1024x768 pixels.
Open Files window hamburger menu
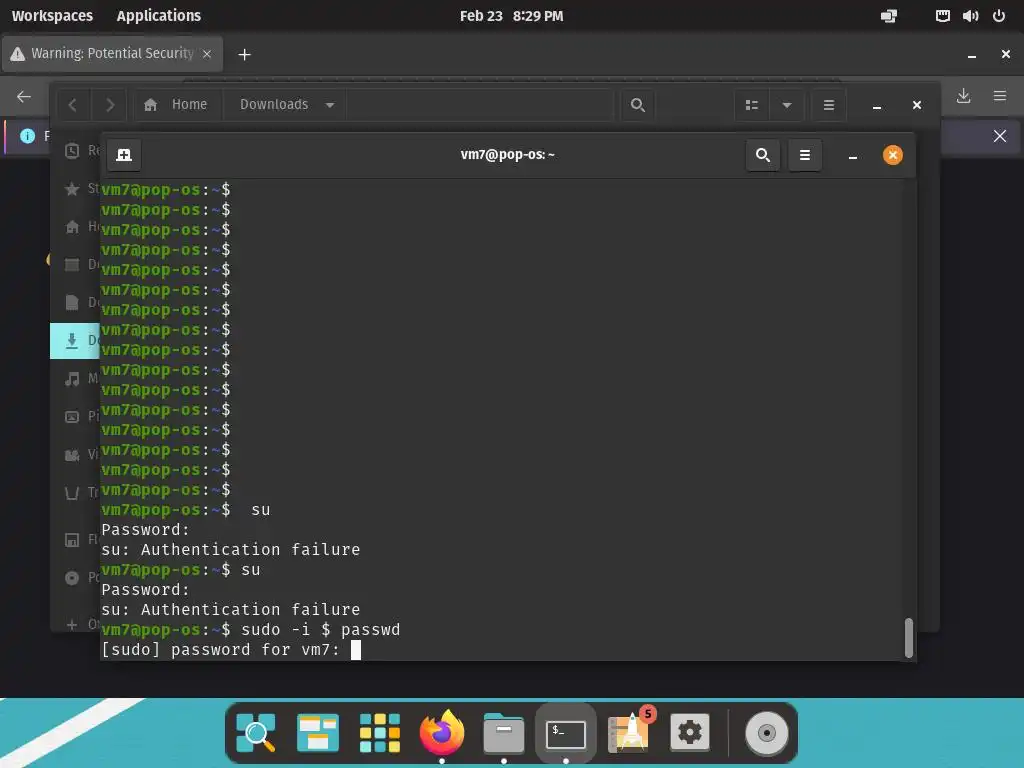point(829,104)
